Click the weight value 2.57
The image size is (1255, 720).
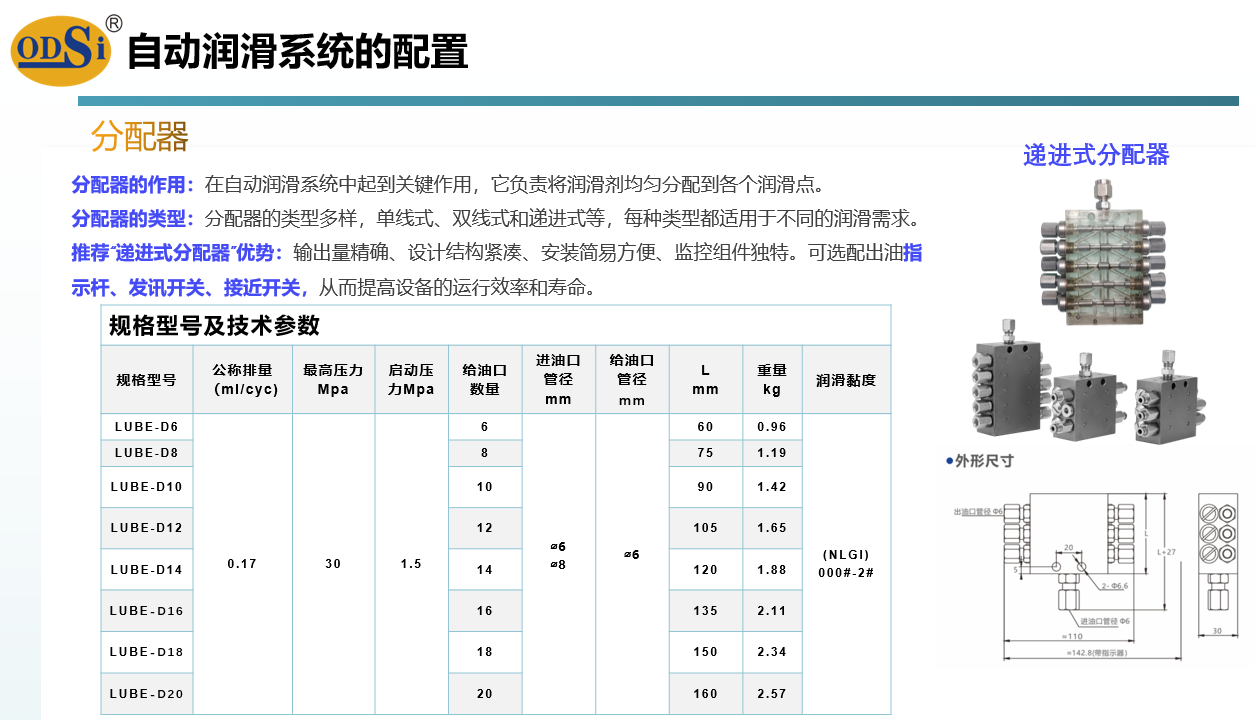(772, 693)
